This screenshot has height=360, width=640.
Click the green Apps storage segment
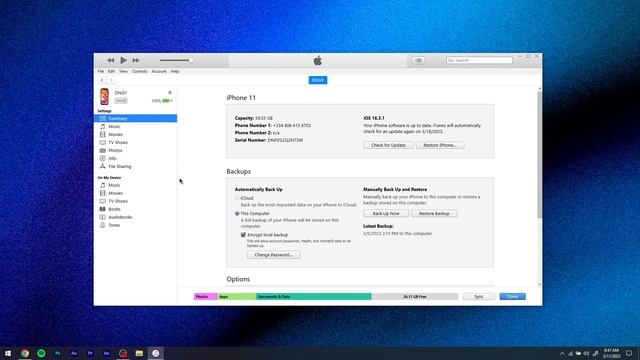[237, 297]
